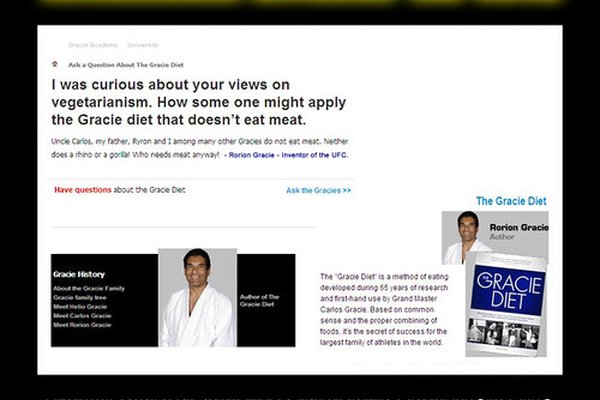Click the vegetarianism question headline
Image resolution: width=600 pixels, height=400 pixels.
pos(199,102)
